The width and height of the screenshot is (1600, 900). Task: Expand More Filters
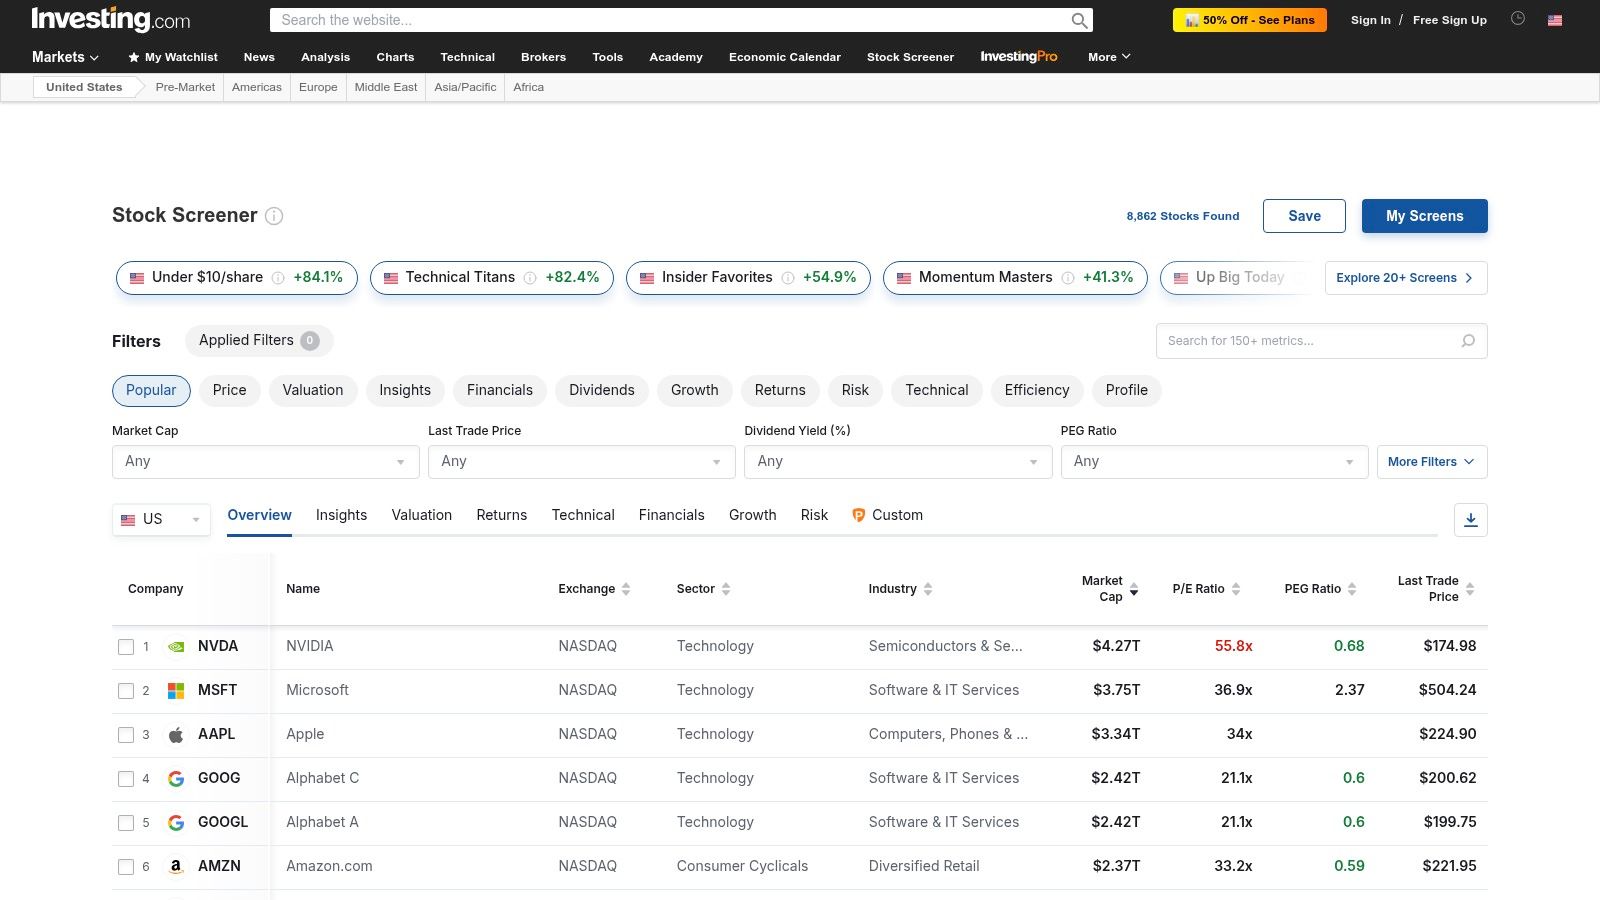pos(1432,462)
